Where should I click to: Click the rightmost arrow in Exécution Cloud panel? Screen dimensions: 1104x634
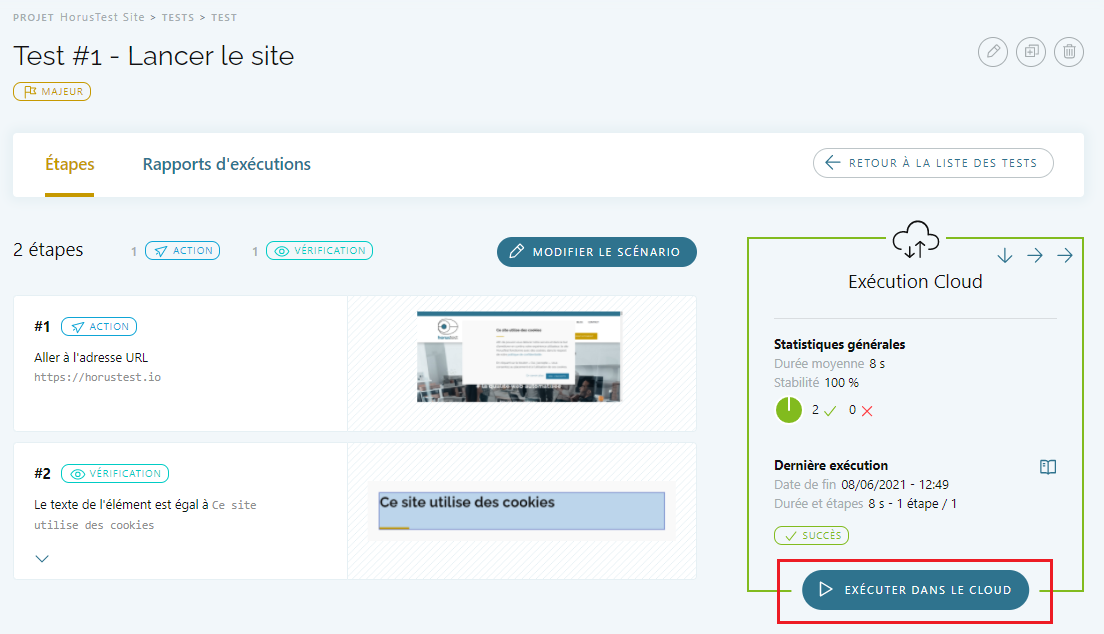1065,256
